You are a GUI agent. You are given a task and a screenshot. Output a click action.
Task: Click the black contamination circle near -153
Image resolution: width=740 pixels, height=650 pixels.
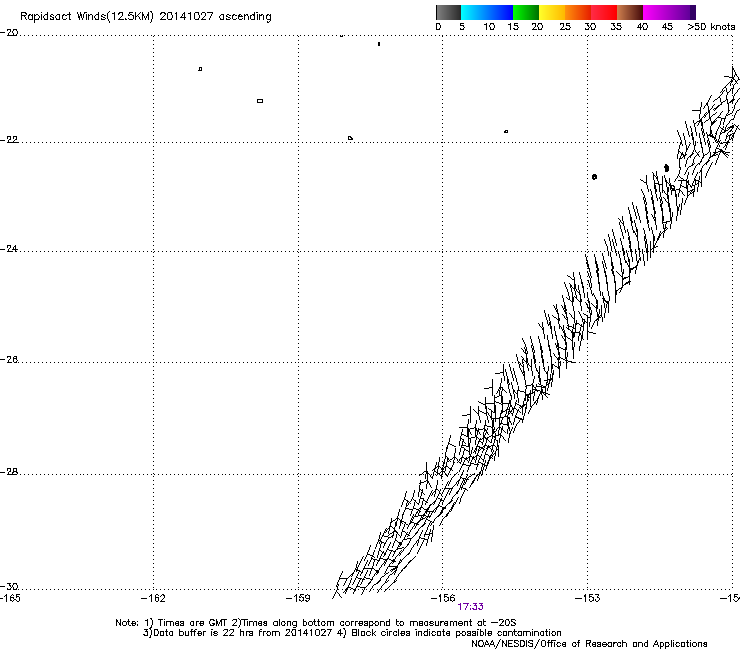tap(594, 177)
